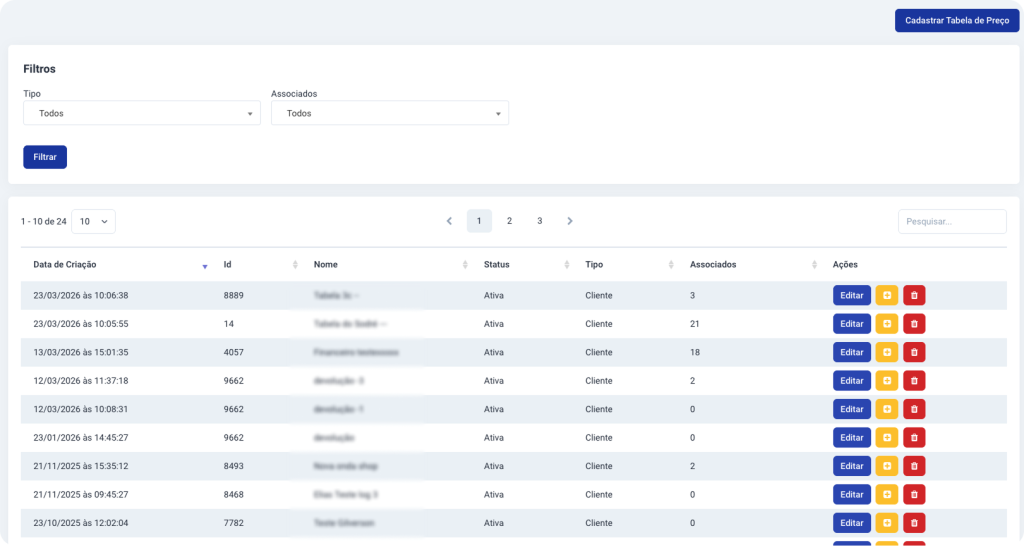The width and height of the screenshot is (1024, 550).
Task: Delete the row with Id 14
Action: tap(914, 324)
